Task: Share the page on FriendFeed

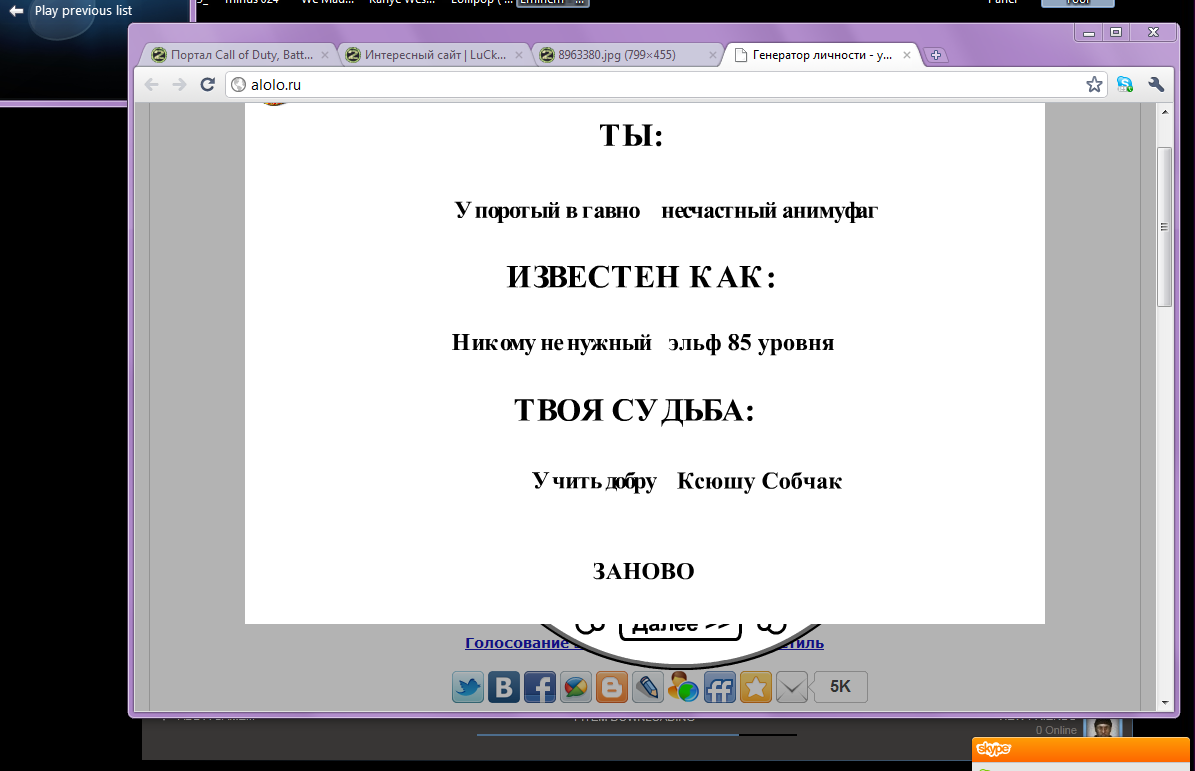Action: tap(719, 687)
